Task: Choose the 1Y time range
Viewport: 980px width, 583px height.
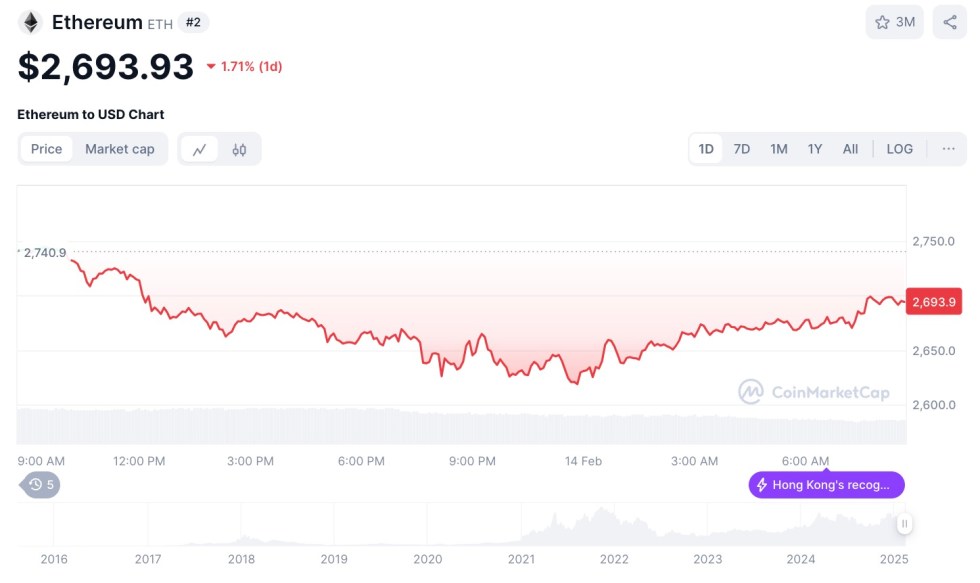Action: [x=815, y=149]
